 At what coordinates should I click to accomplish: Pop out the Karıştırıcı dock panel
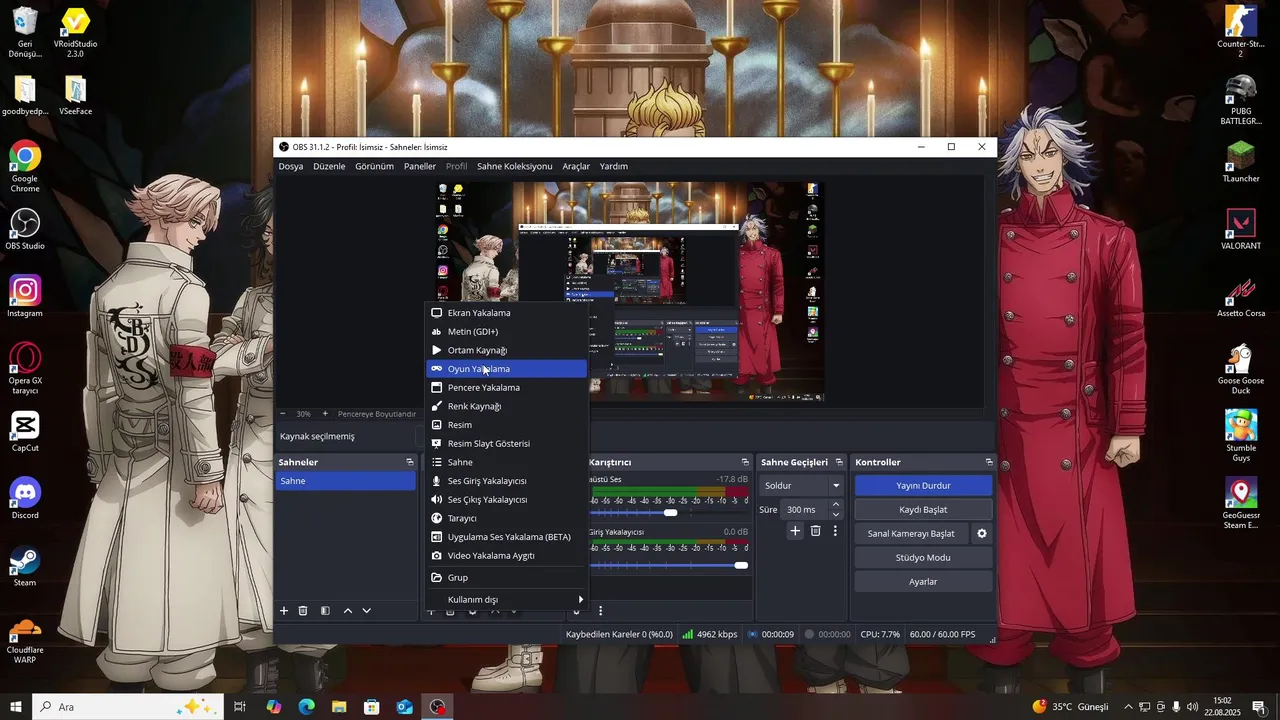pos(745,462)
